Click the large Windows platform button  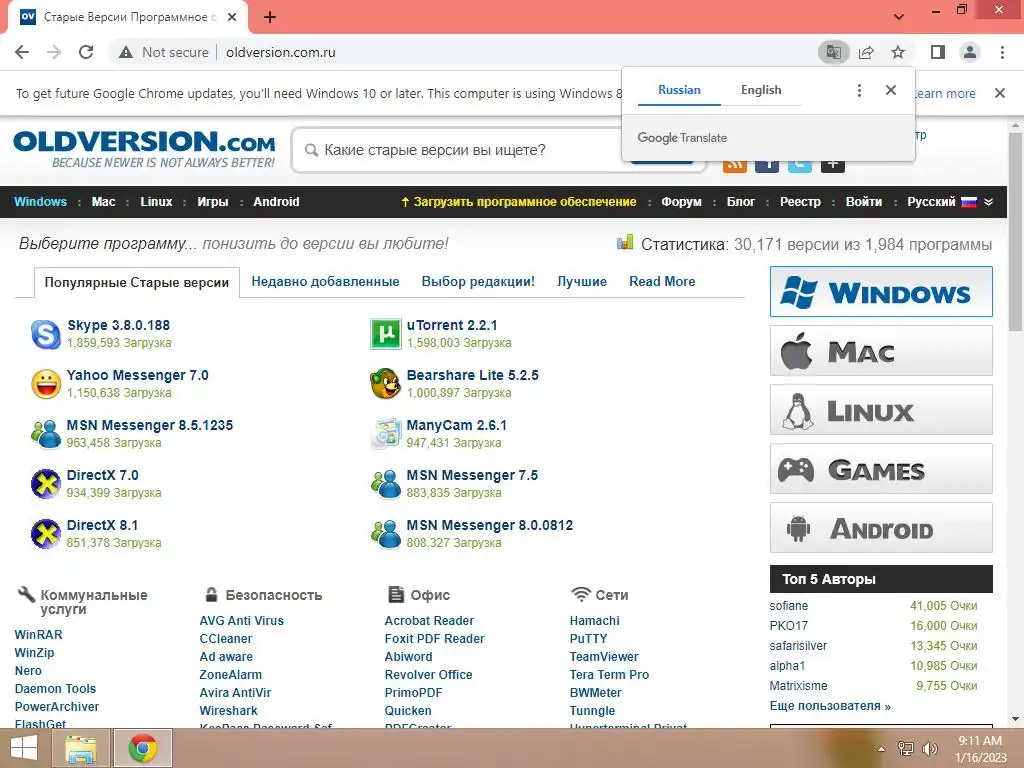pos(881,291)
